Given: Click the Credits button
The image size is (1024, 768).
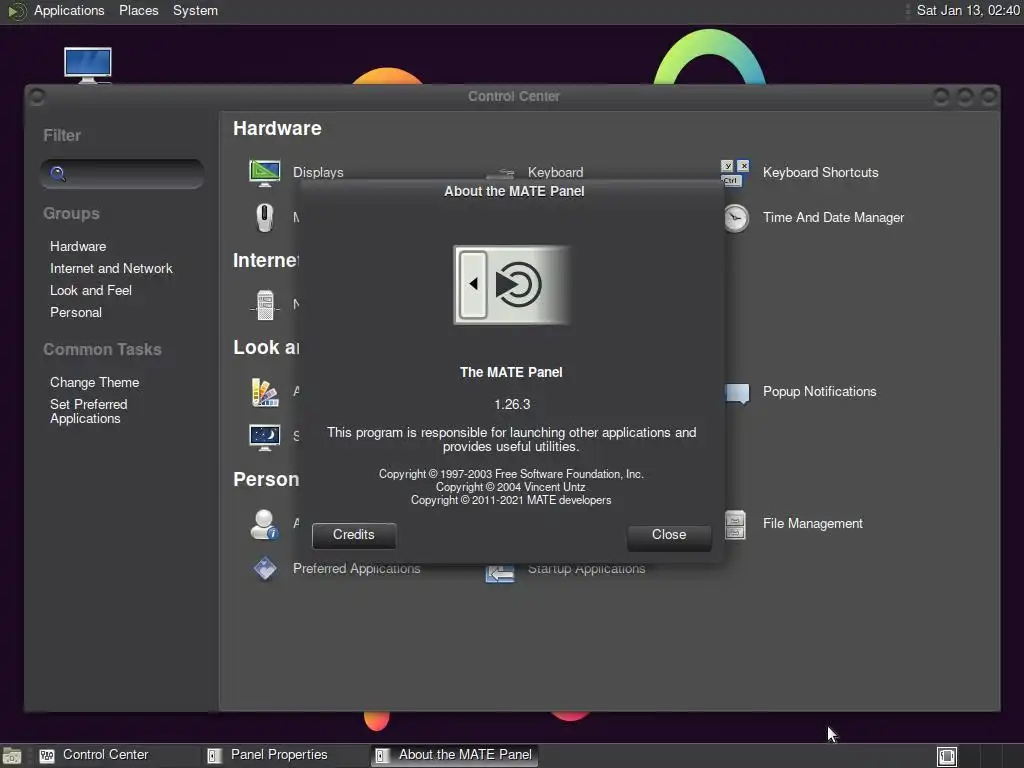Looking at the screenshot, I should coord(354,535).
